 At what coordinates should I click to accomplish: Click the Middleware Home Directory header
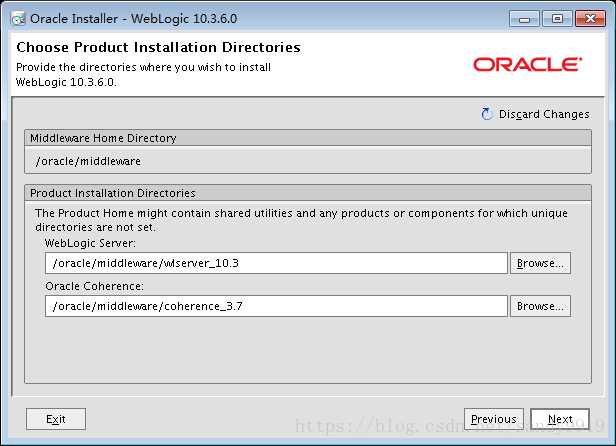click(x=308, y=138)
